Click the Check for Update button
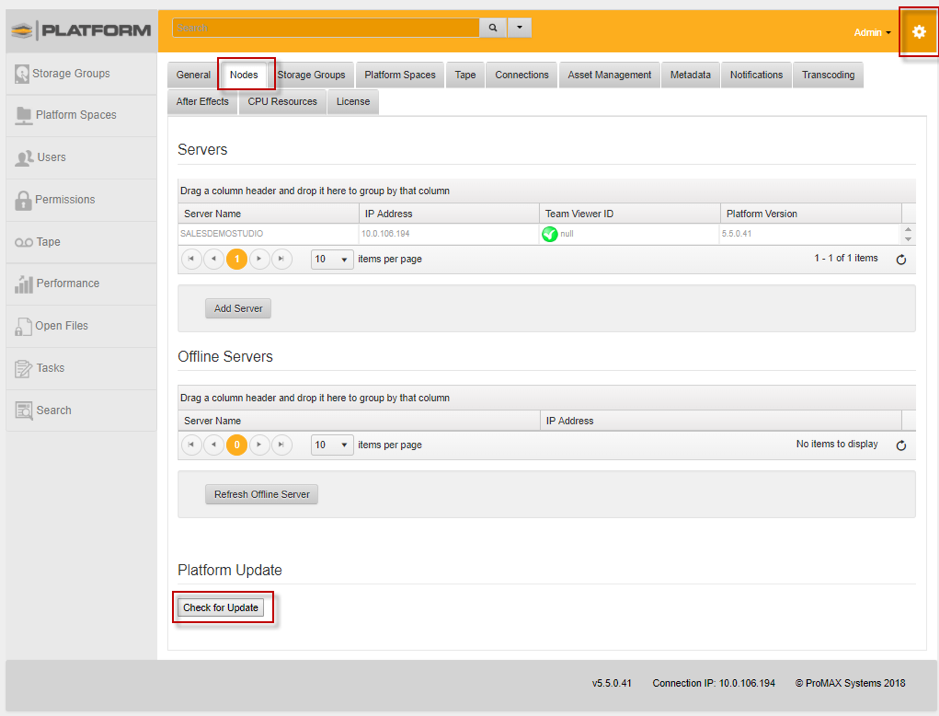 coord(220,607)
